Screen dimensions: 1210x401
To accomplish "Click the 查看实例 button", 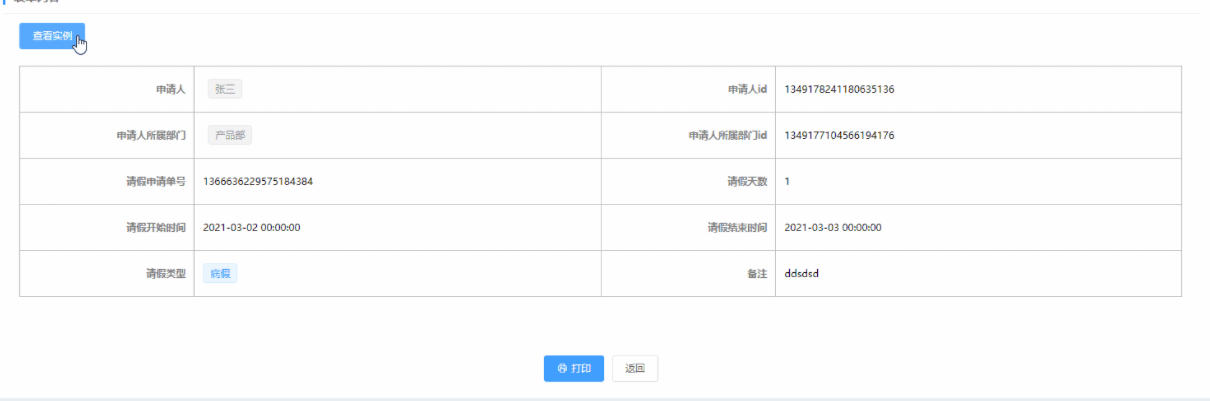I will point(52,36).
